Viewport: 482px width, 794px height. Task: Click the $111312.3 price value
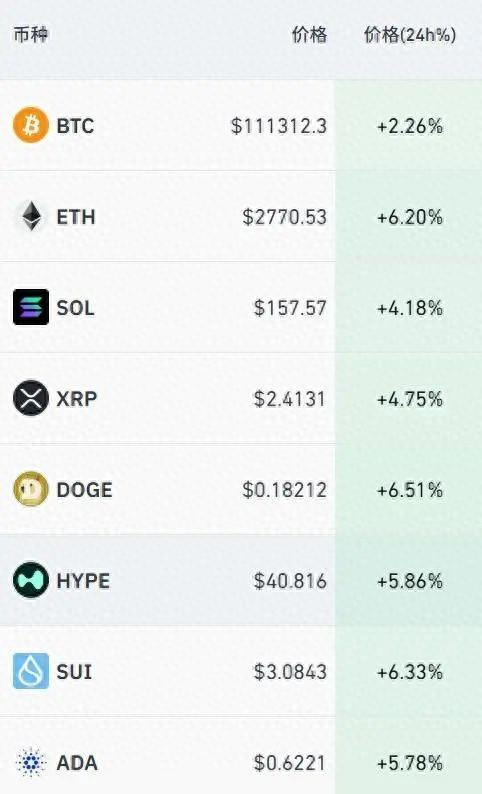coord(278,126)
